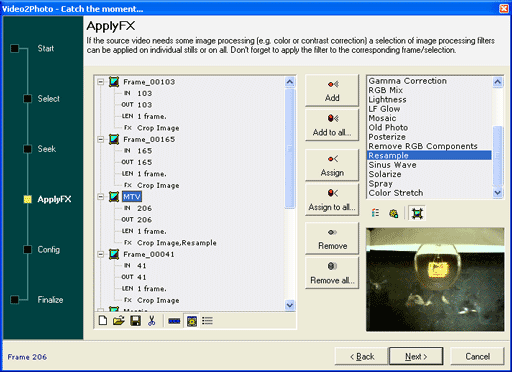Click the list view icon in the tree toolbar
The height and width of the screenshot is (372, 512).
click(207, 321)
